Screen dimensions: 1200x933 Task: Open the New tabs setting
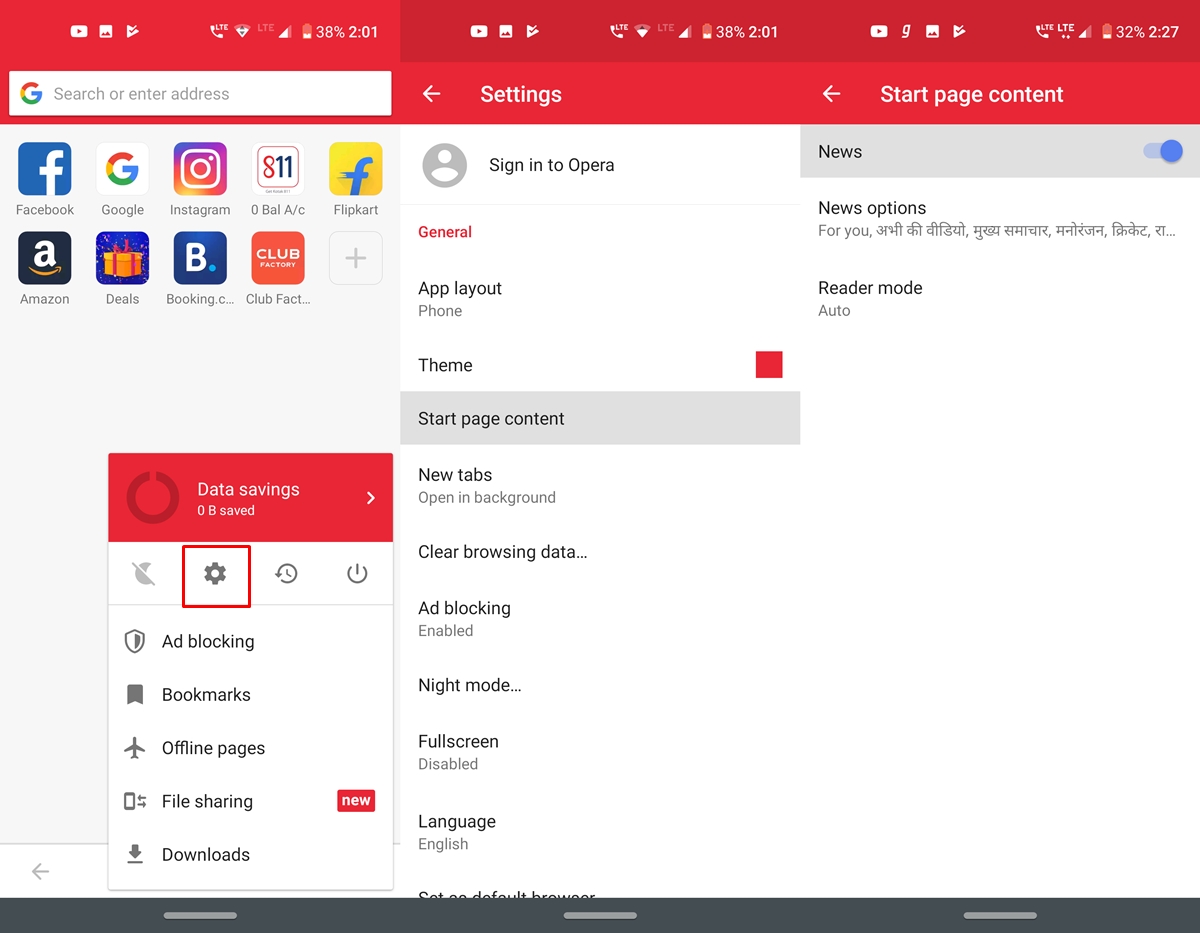point(600,485)
